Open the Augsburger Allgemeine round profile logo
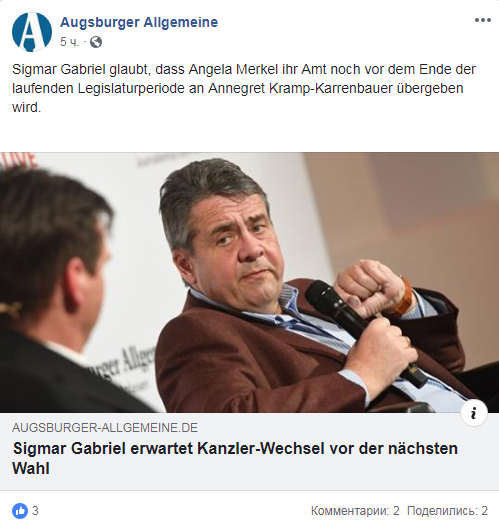 (x=32, y=31)
